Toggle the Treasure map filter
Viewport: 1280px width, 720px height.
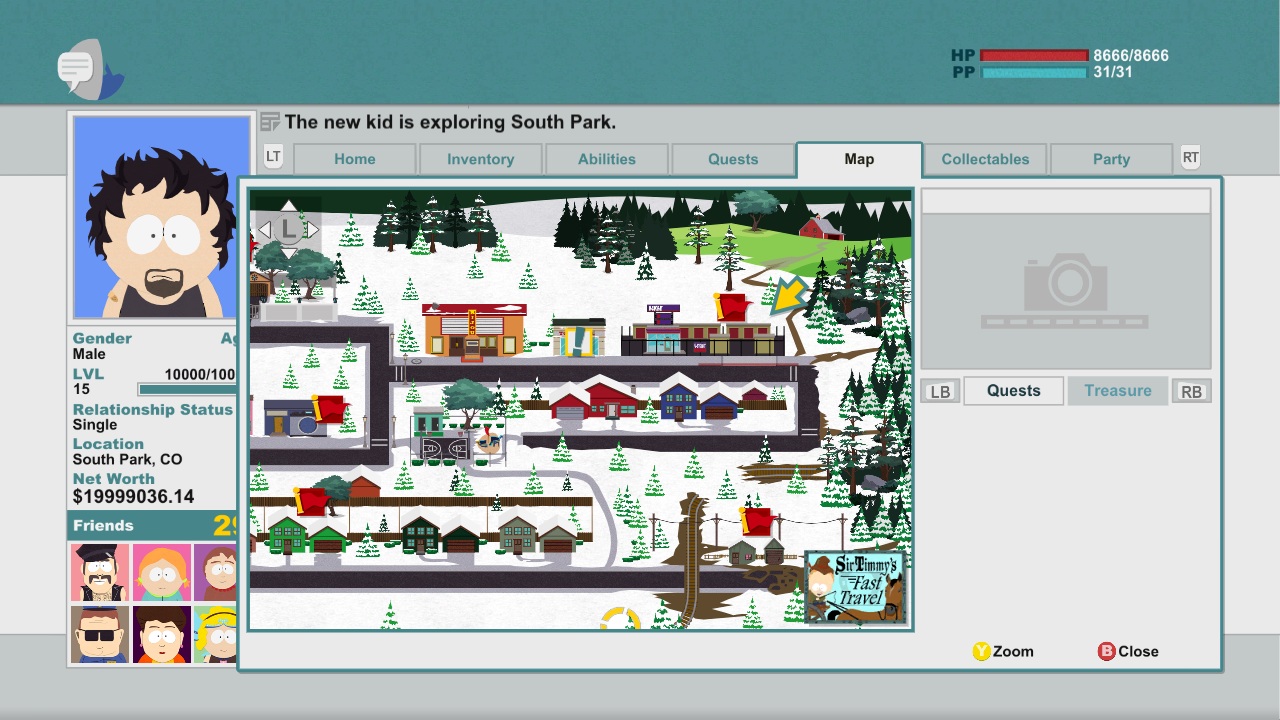click(x=1117, y=391)
